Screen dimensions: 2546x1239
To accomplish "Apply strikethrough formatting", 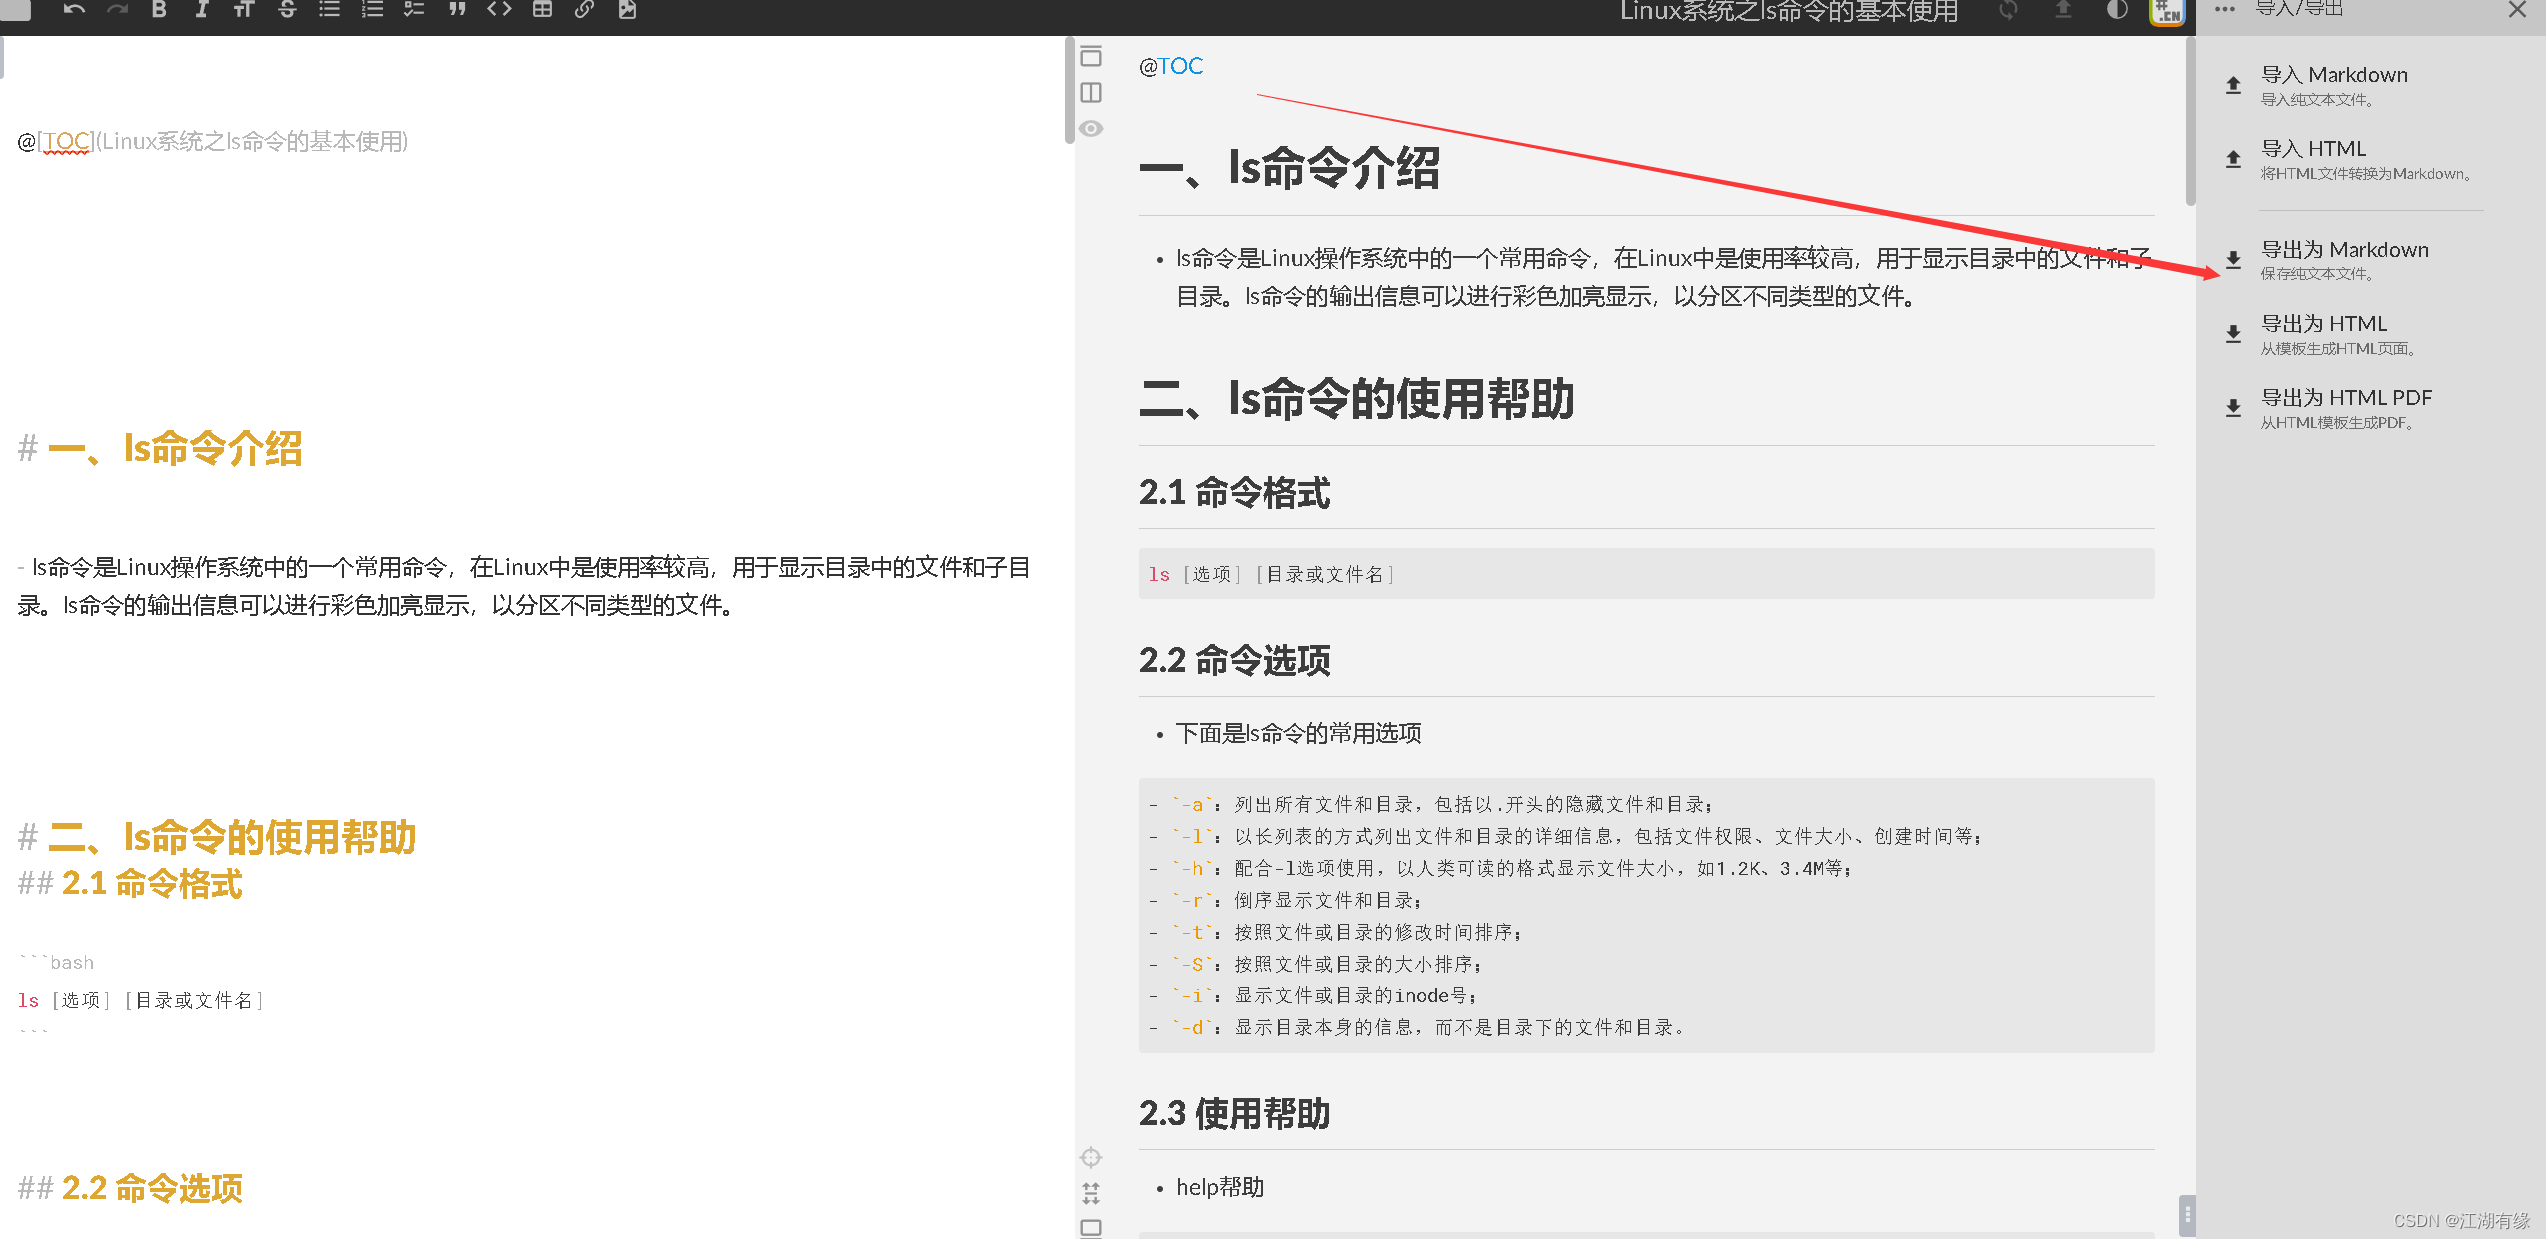I will pos(287,9).
